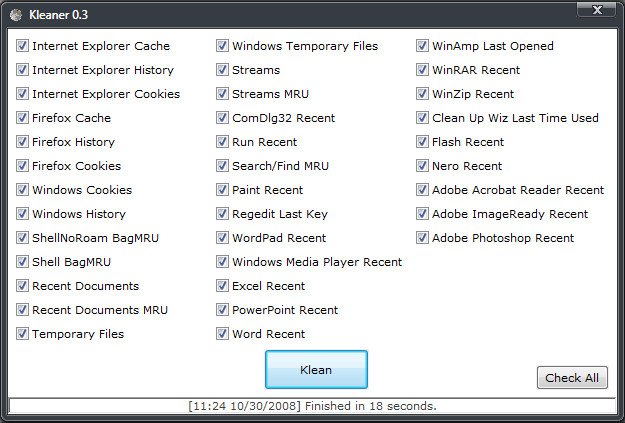This screenshot has height=423, width=625.
Task: Uncheck Excel Recent checkbox
Action: [x=222, y=285]
